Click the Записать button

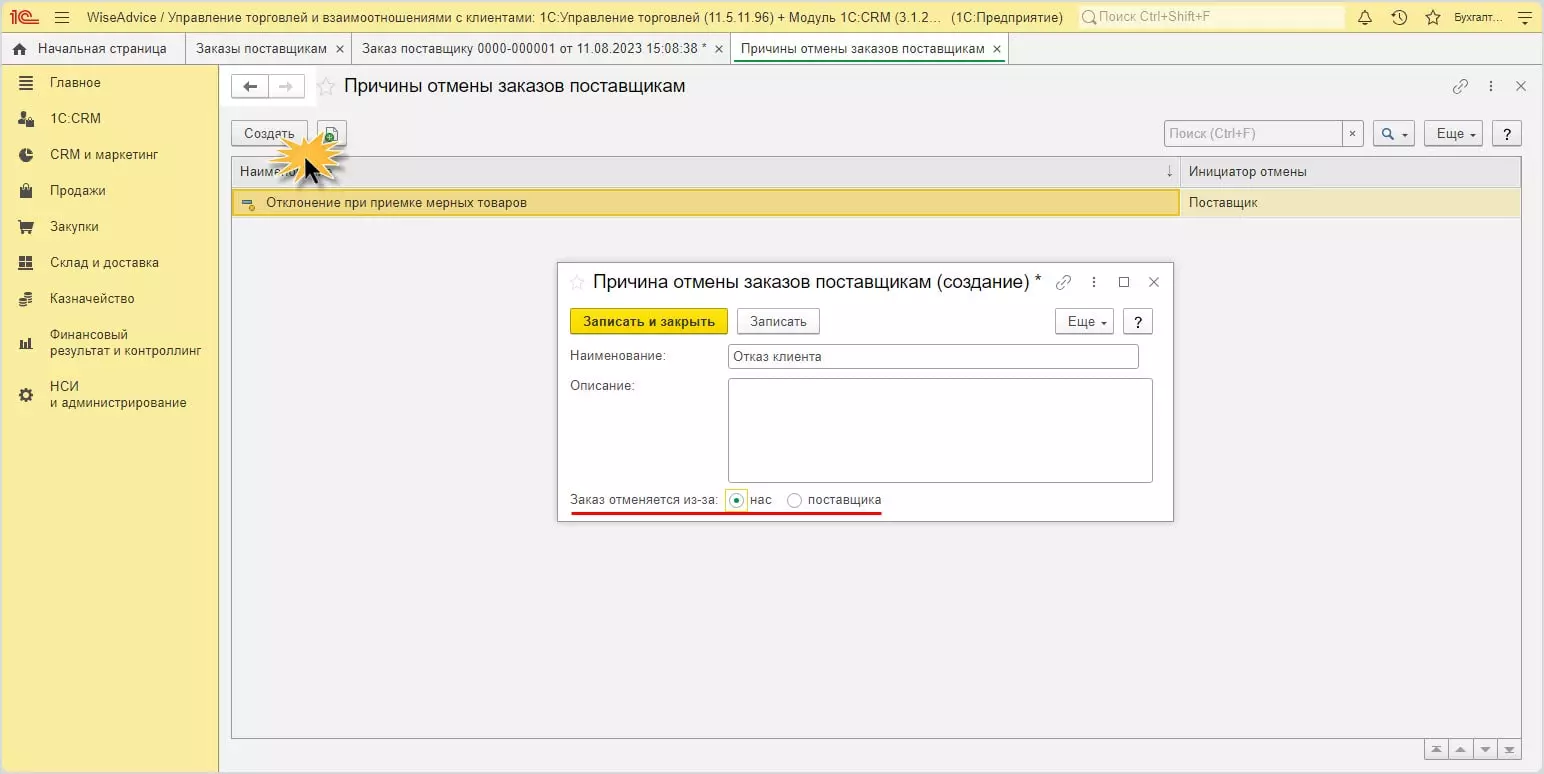tap(778, 321)
